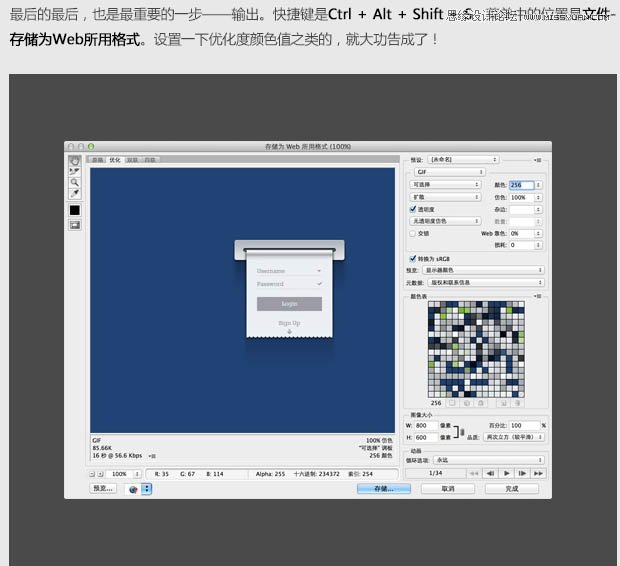
Task: Switch to the 2-Up preview tab
Action: [132, 160]
